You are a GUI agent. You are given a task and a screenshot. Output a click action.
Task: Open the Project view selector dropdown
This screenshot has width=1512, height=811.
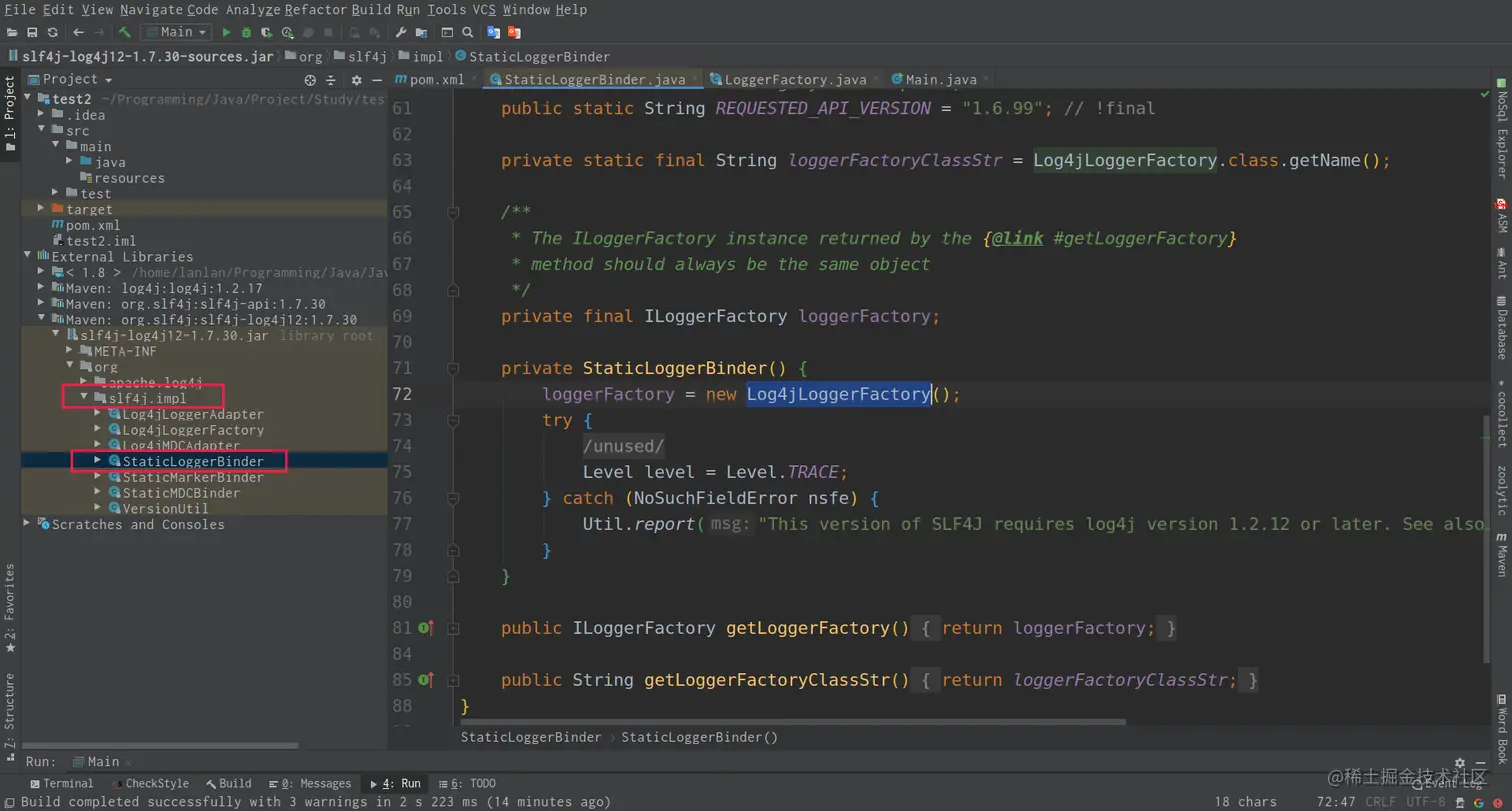click(x=70, y=80)
